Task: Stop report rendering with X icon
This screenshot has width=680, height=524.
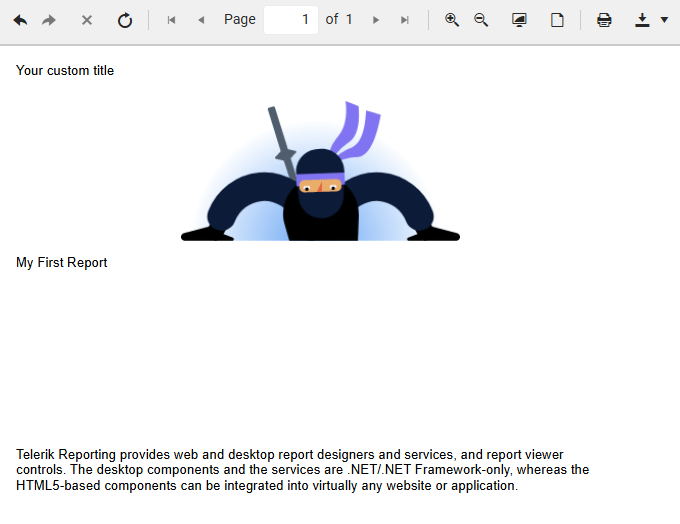Action: tap(87, 20)
